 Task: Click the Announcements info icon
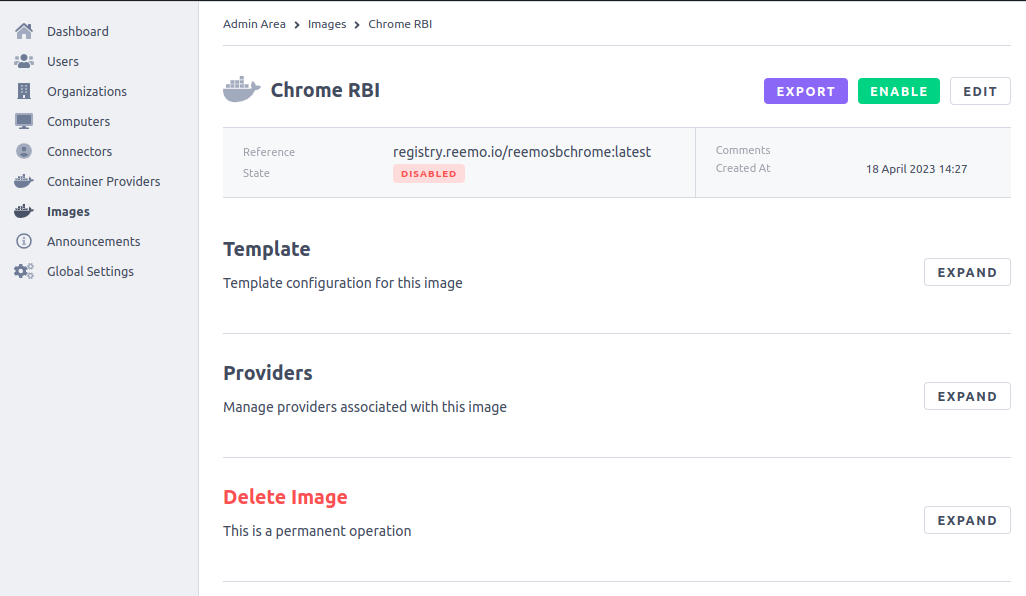24,241
